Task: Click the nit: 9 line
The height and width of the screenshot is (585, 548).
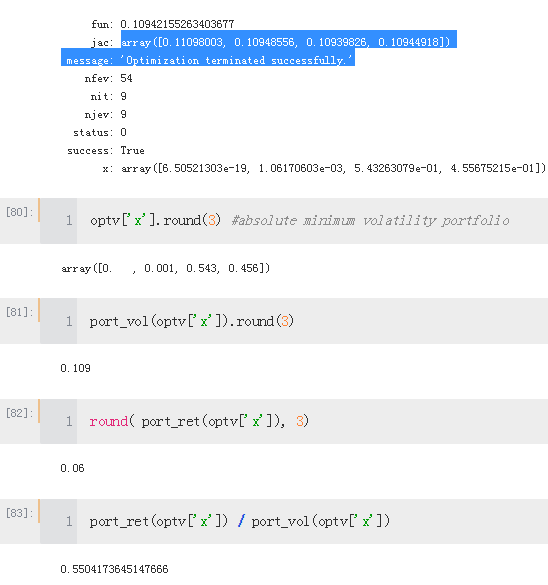Action: tap(108, 96)
